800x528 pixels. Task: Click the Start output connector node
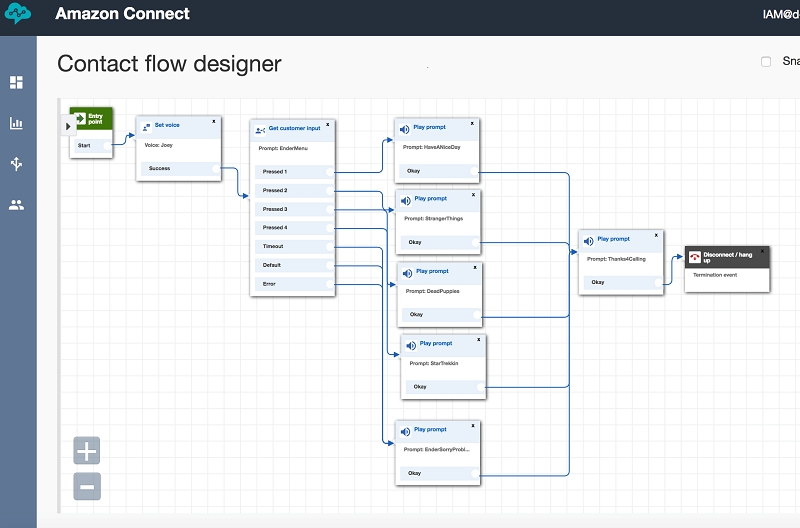click(x=107, y=146)
